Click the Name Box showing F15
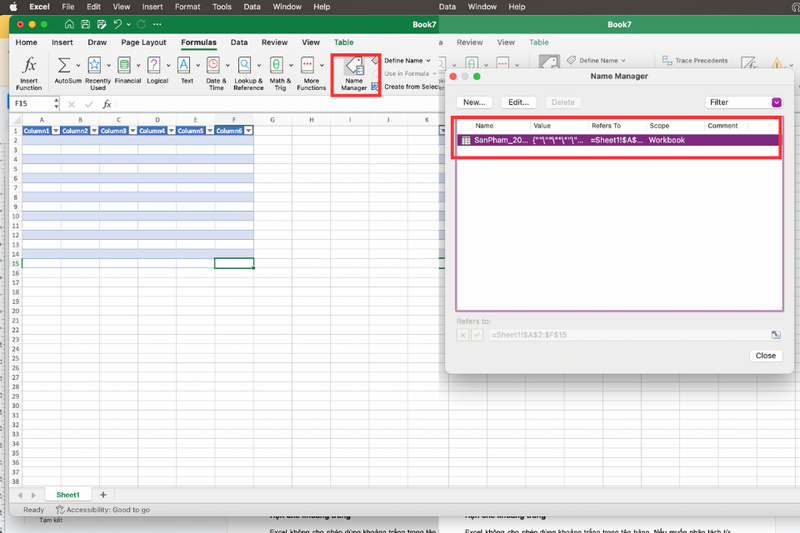800x533 pixels. coord(31,104)
